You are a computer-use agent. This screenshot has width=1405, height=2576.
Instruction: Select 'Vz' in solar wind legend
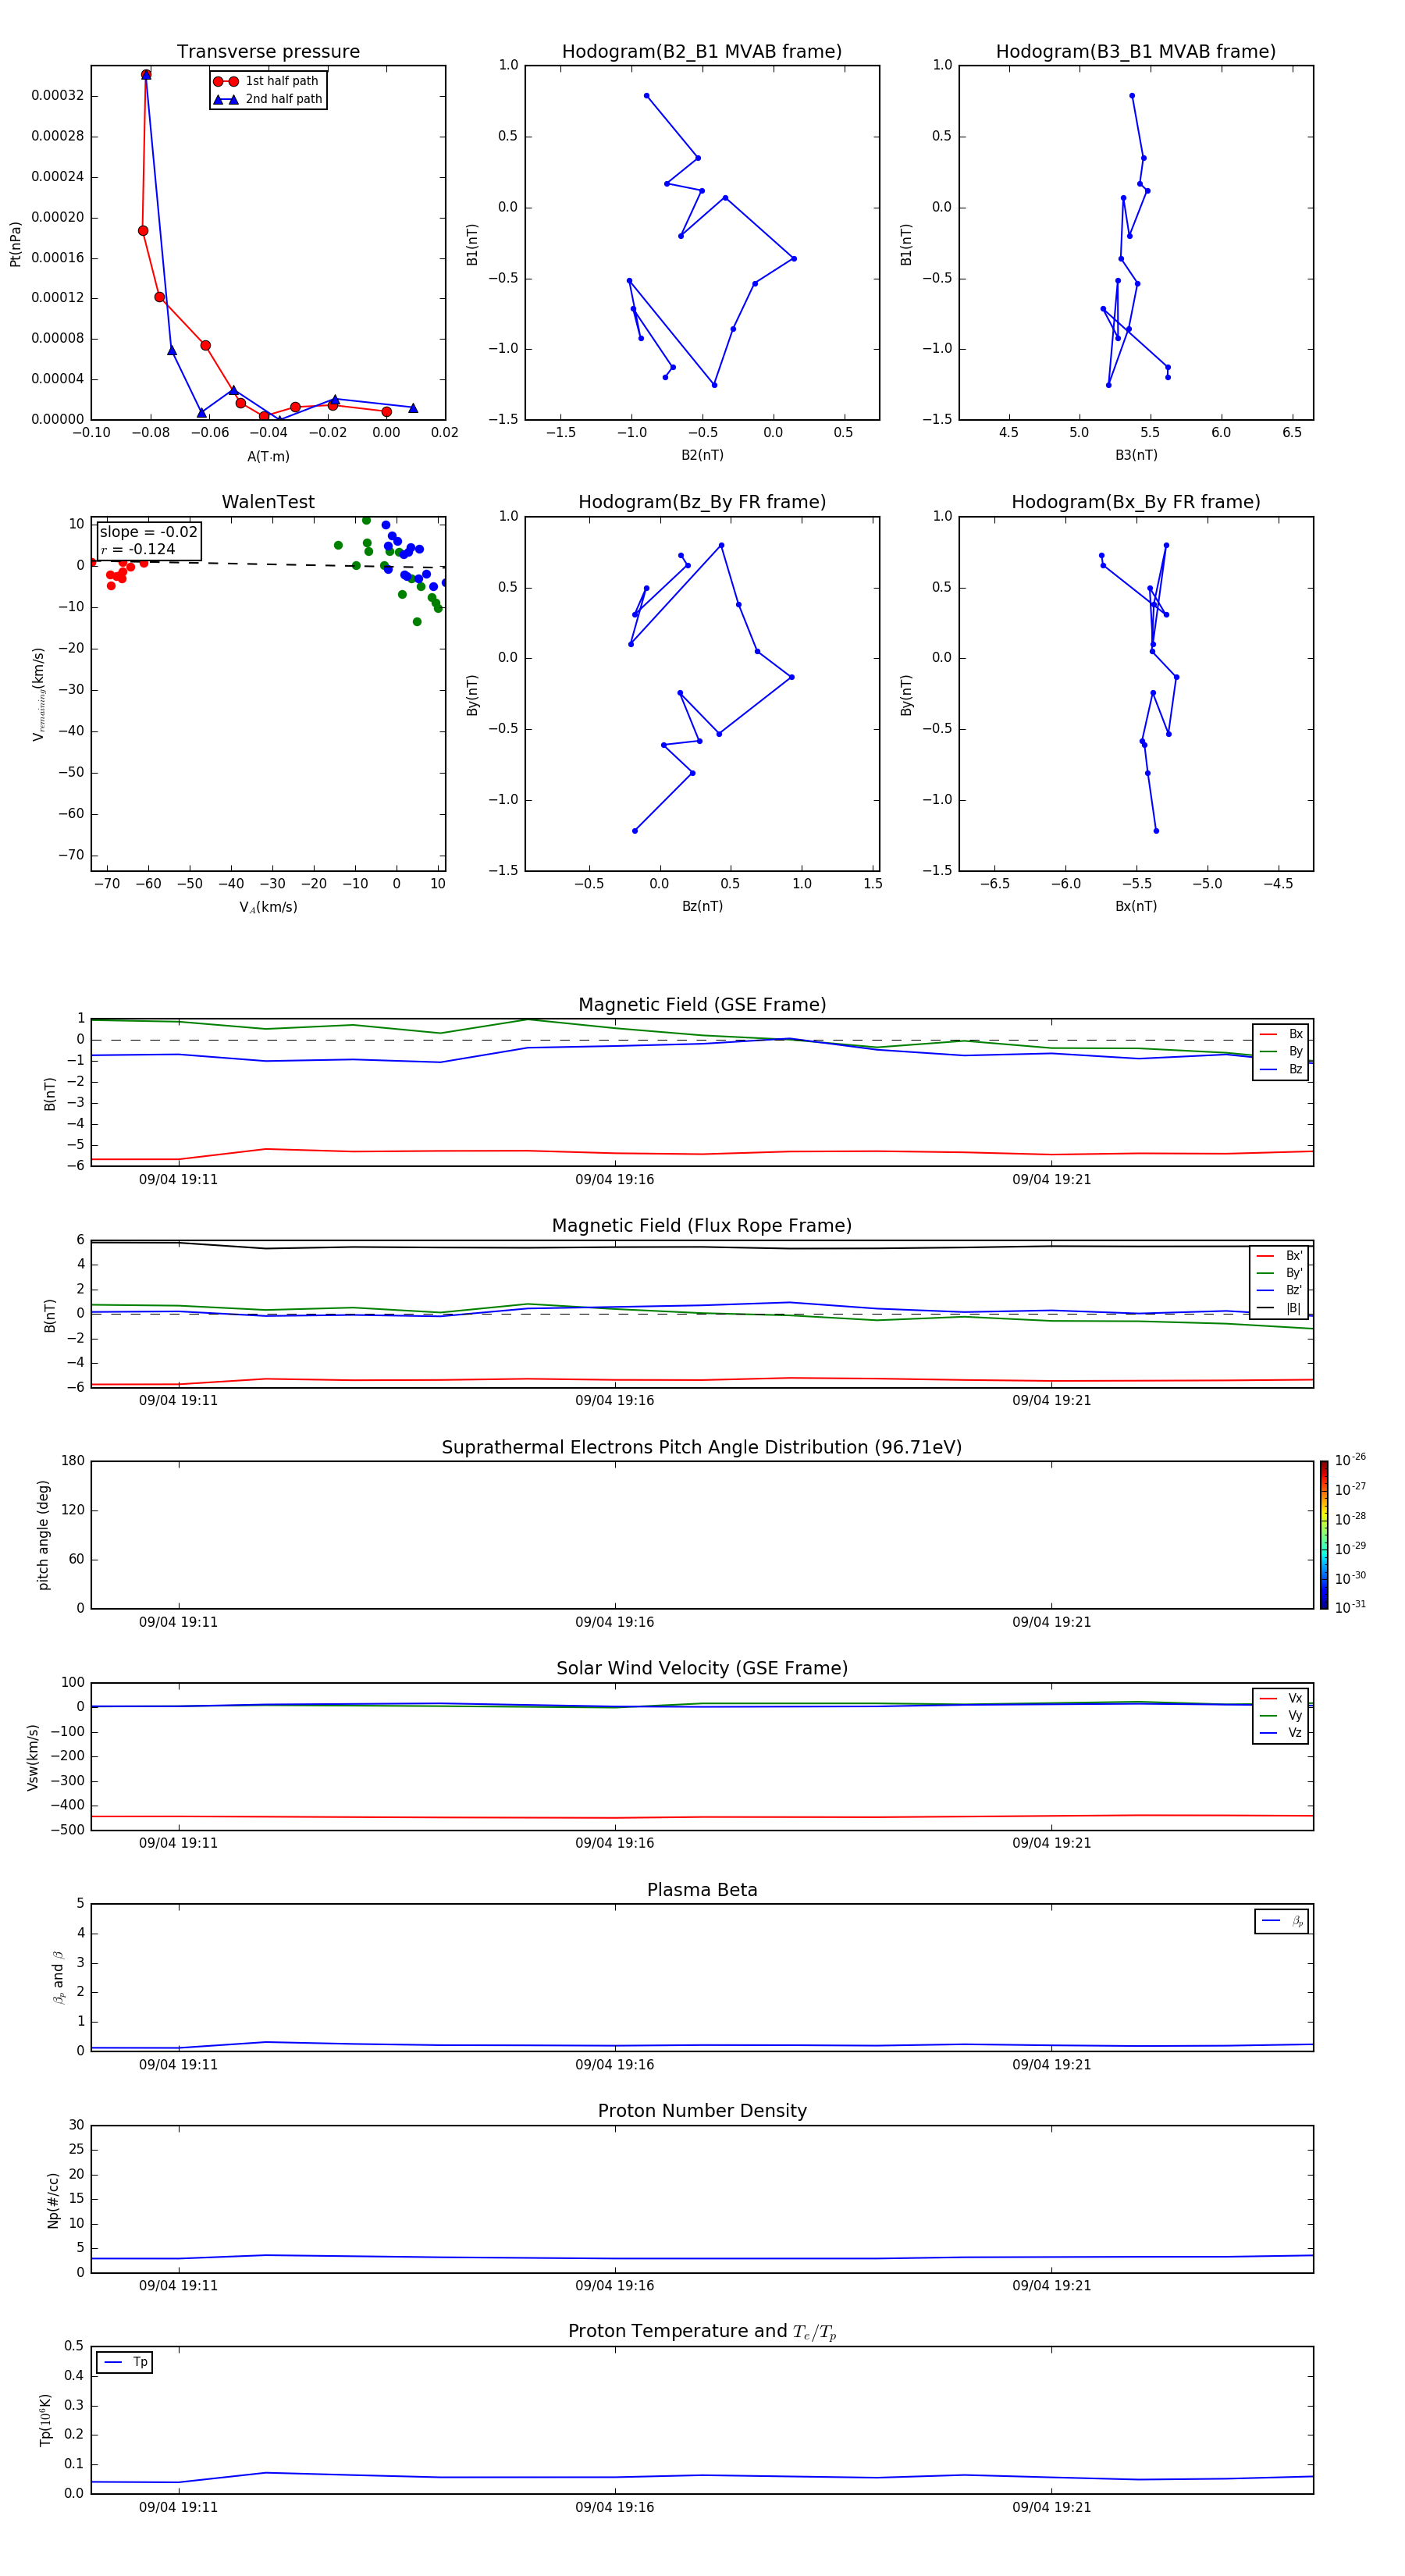pos(1282,1733)
